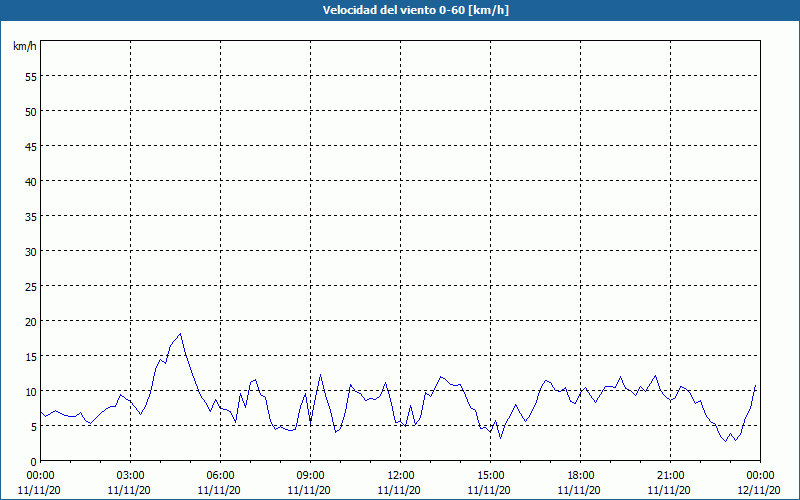Click the "11/11/20" date under 18:00
The height and width of the screenshot is (500, 800).
point(579,490)
